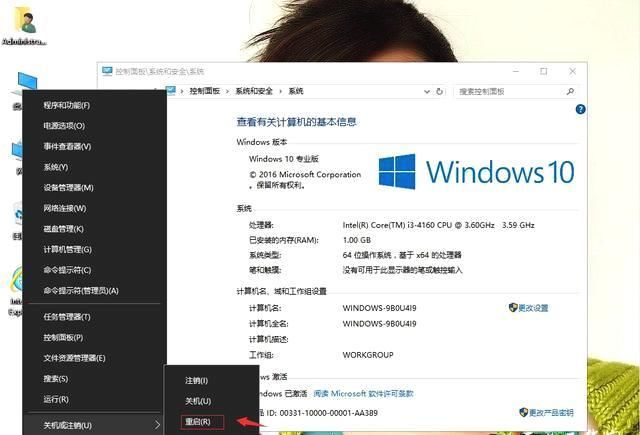Open 阅读 Microsoft 软件许可条款 link

coord(363,394)
